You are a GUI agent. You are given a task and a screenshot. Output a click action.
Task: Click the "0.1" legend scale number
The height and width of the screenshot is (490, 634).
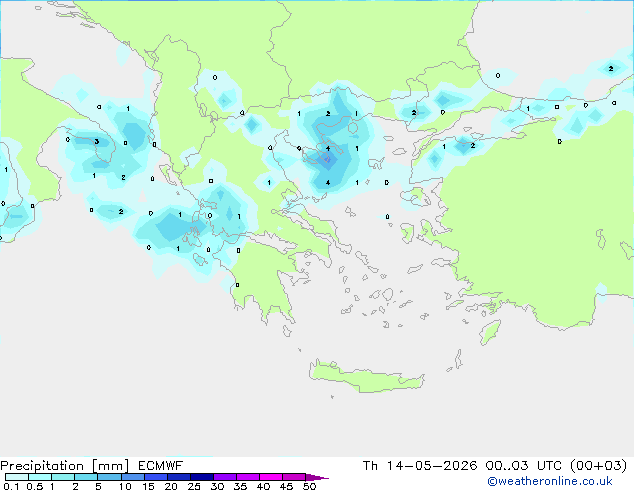[x=11, y=486]
